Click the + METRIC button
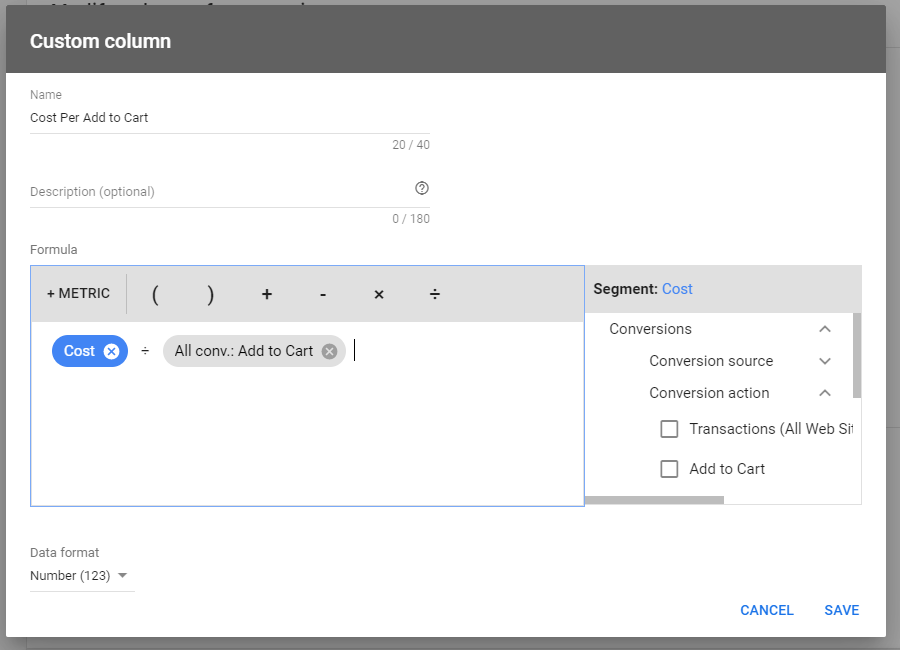This screenshot has height=650, width=900. click(x=79, y=293)
